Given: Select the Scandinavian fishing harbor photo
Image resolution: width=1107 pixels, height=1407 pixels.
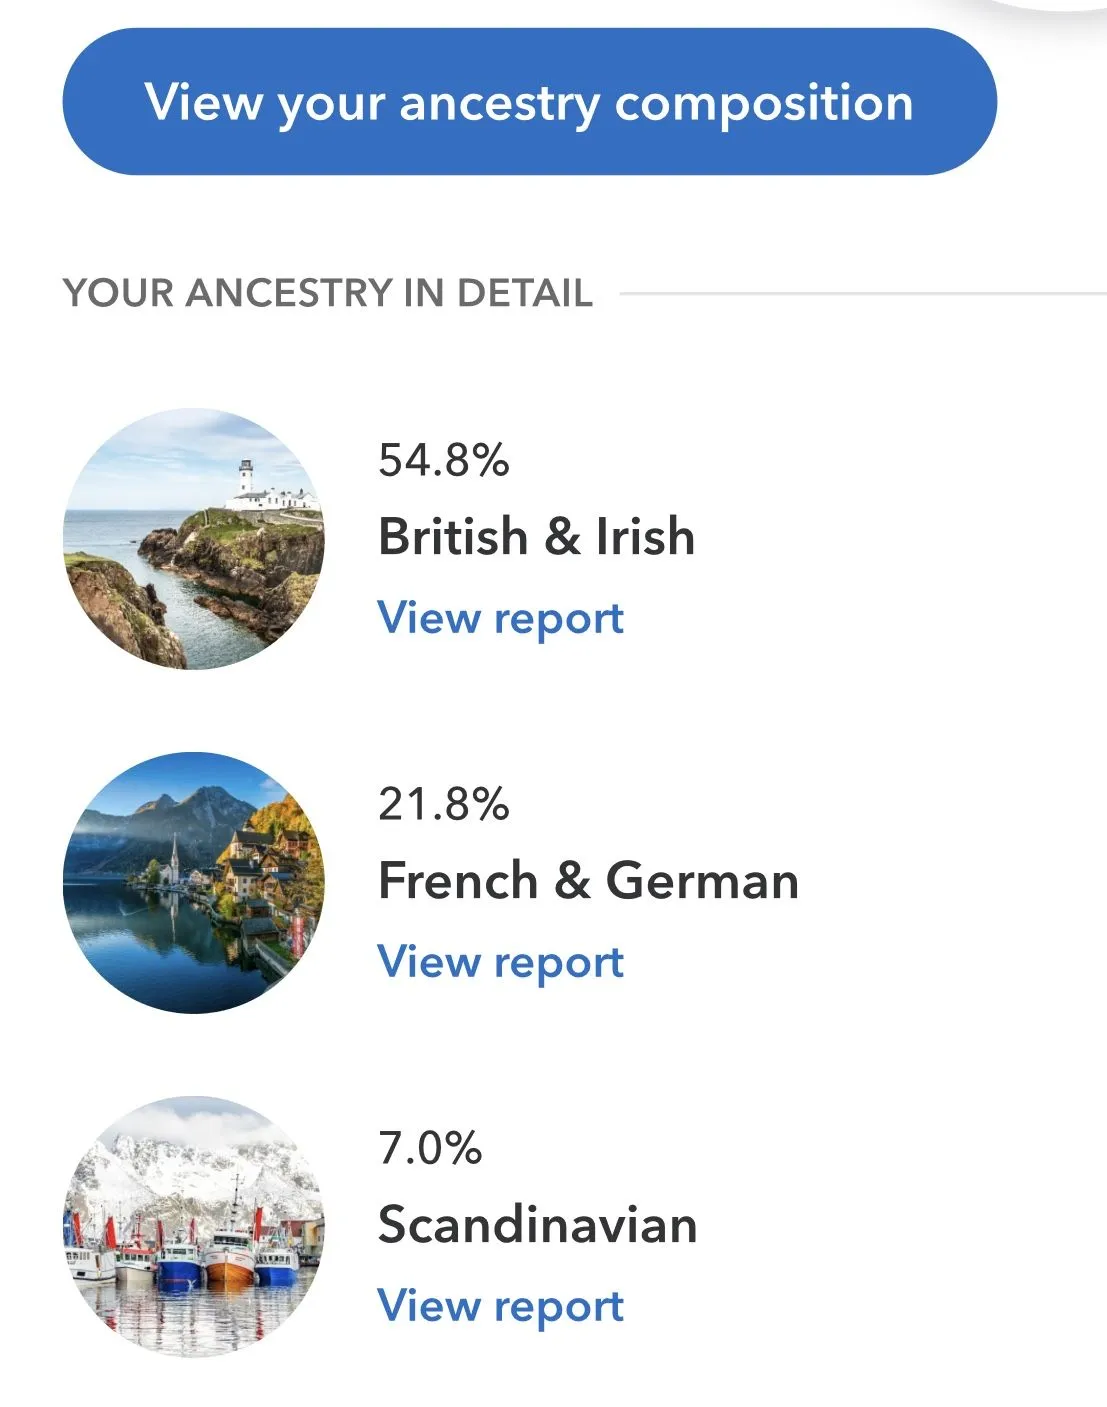Looking at the screenshot, I should (x=194, y=1227).
